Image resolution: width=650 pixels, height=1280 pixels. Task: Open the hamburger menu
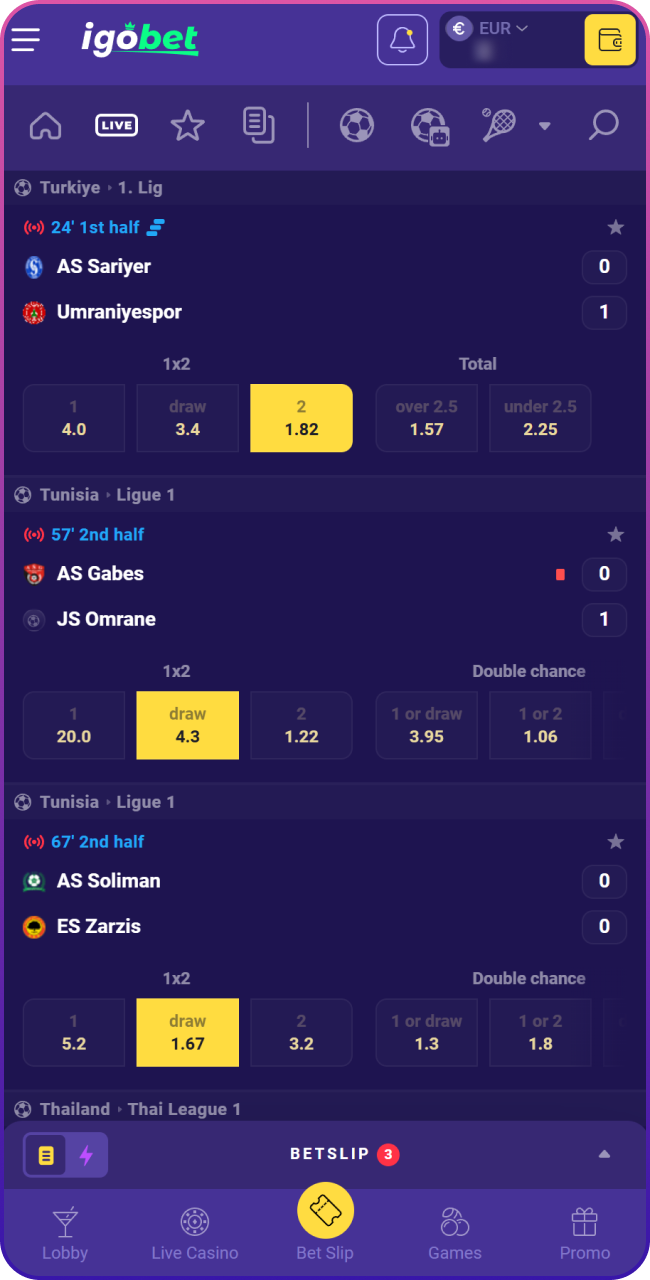(x=26, y=40)
